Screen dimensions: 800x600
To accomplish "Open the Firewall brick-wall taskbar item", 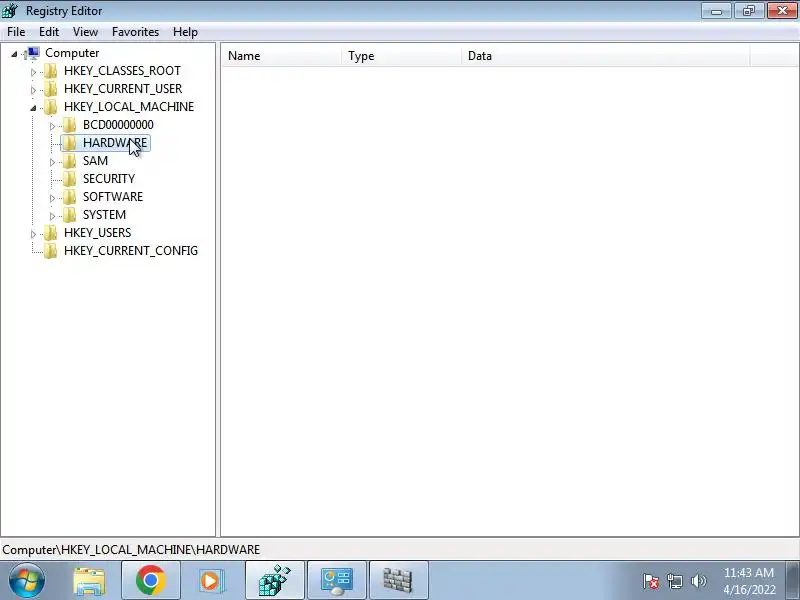I will pos(398,580).
